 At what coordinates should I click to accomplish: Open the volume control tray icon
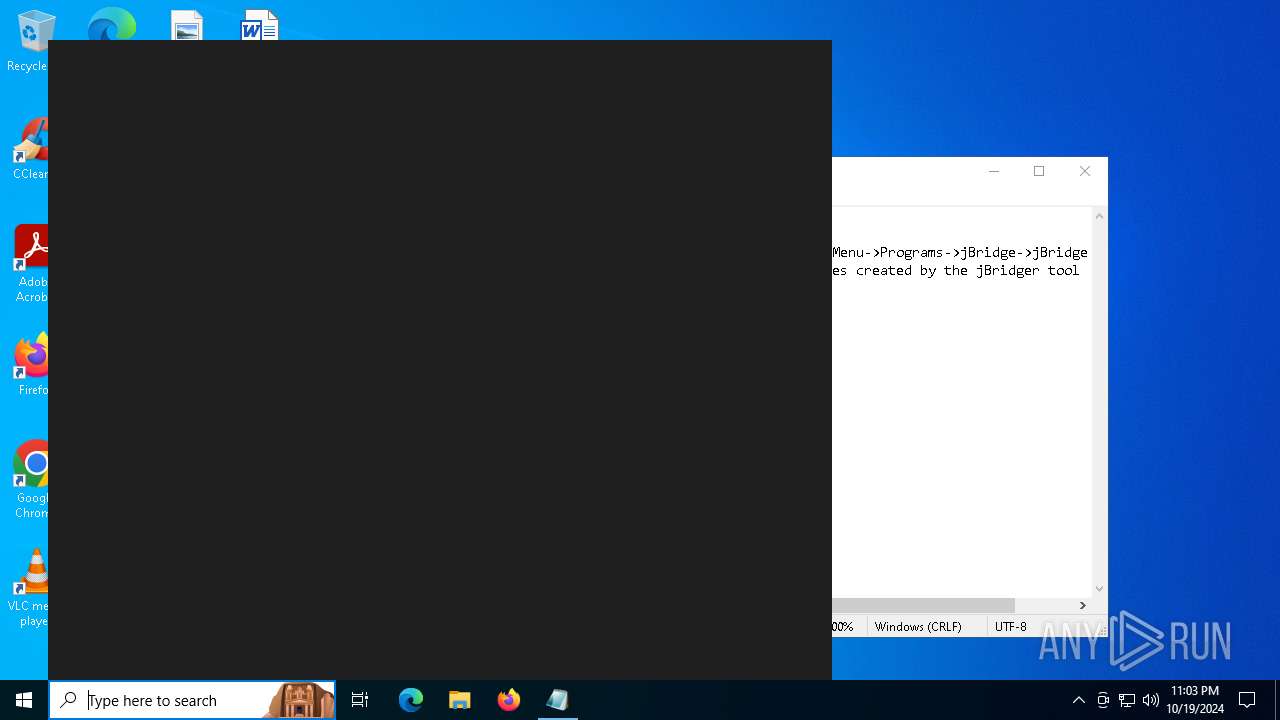pos(1151,700)
